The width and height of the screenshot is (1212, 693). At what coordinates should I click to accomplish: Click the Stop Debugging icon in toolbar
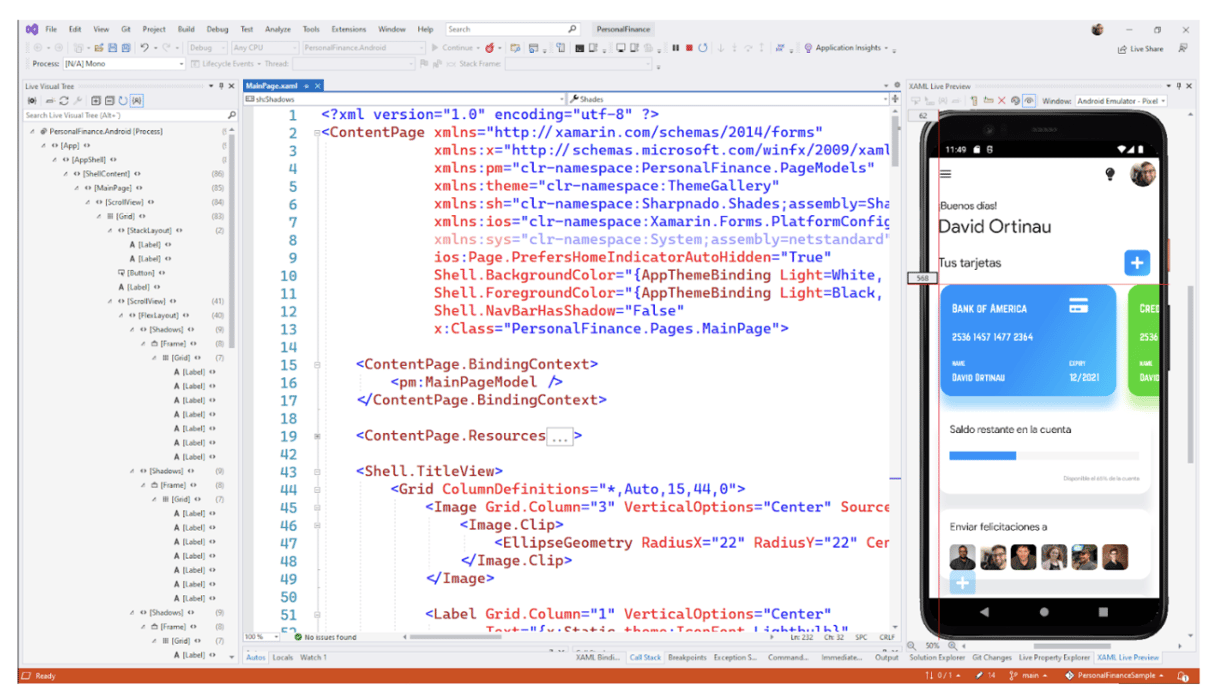point(688,47)
